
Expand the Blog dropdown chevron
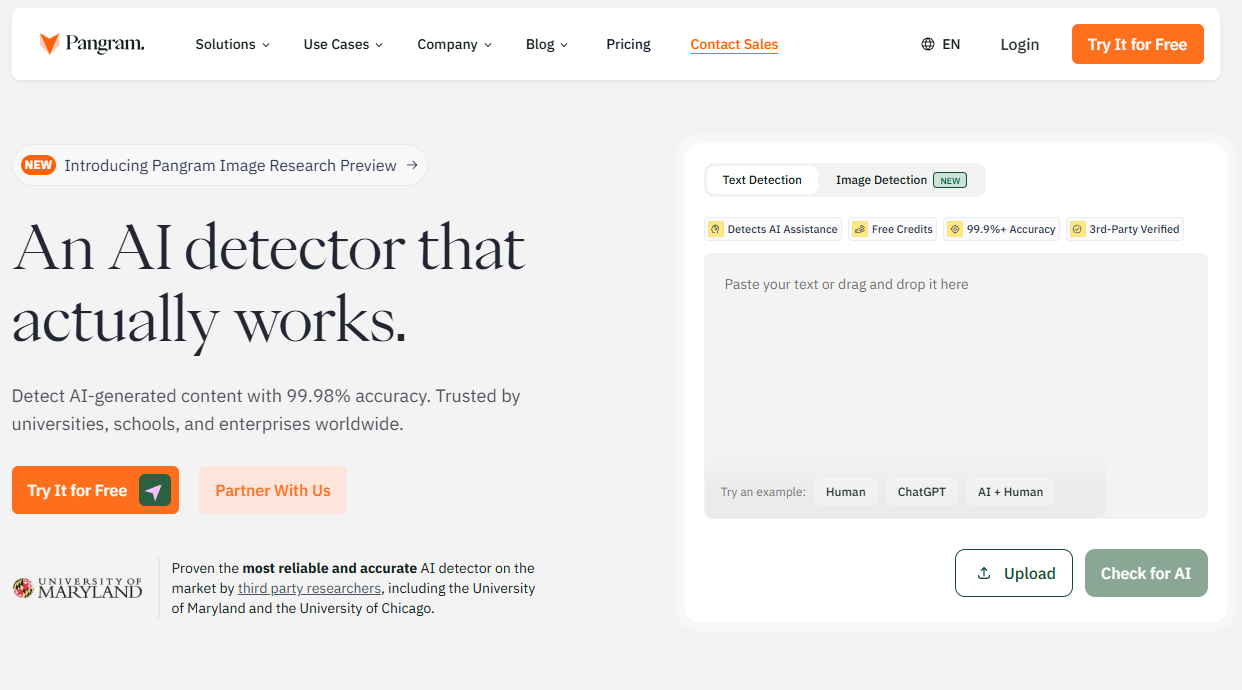point(564,45)
